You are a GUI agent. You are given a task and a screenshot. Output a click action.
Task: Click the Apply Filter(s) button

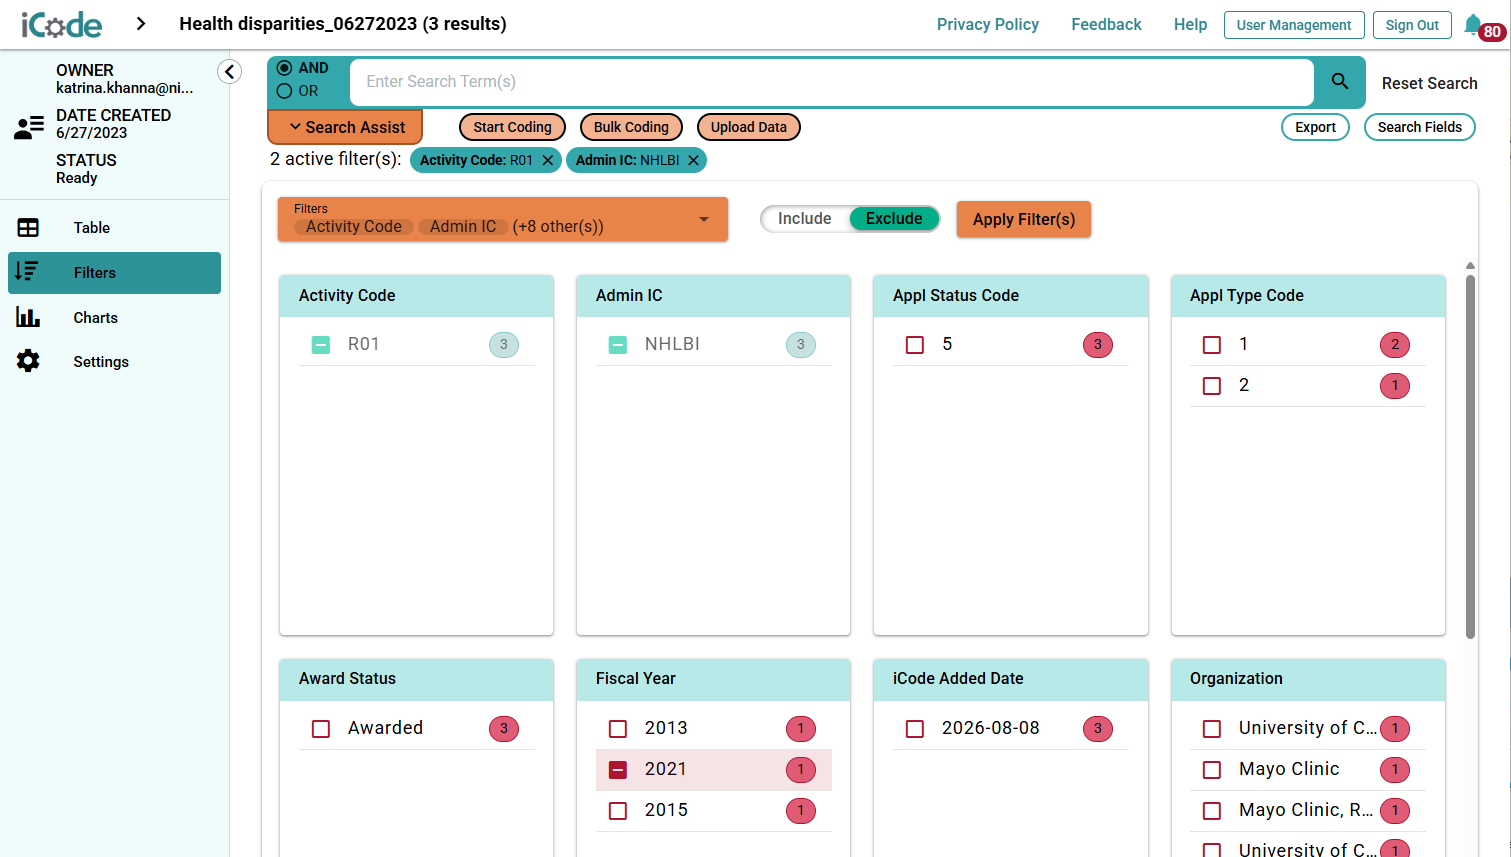pyautogui.click(x=1024, y=219)
